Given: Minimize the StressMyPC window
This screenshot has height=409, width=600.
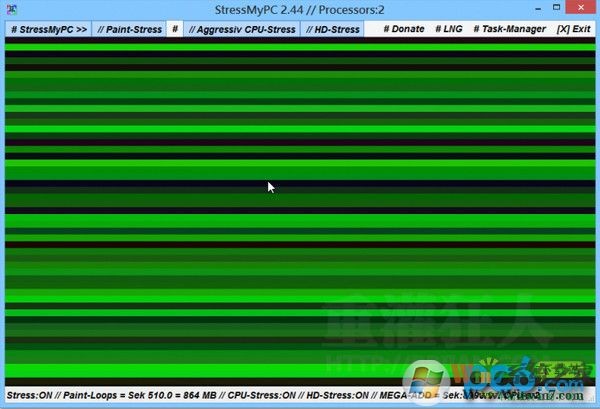Looking at the screenshot, I should point(538,8).
